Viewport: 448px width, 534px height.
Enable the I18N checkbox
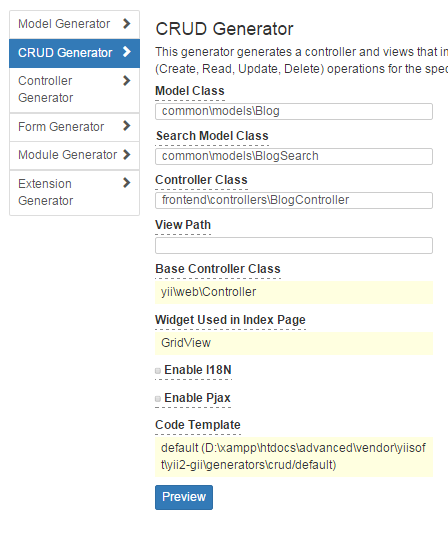[x=158, y=371]
